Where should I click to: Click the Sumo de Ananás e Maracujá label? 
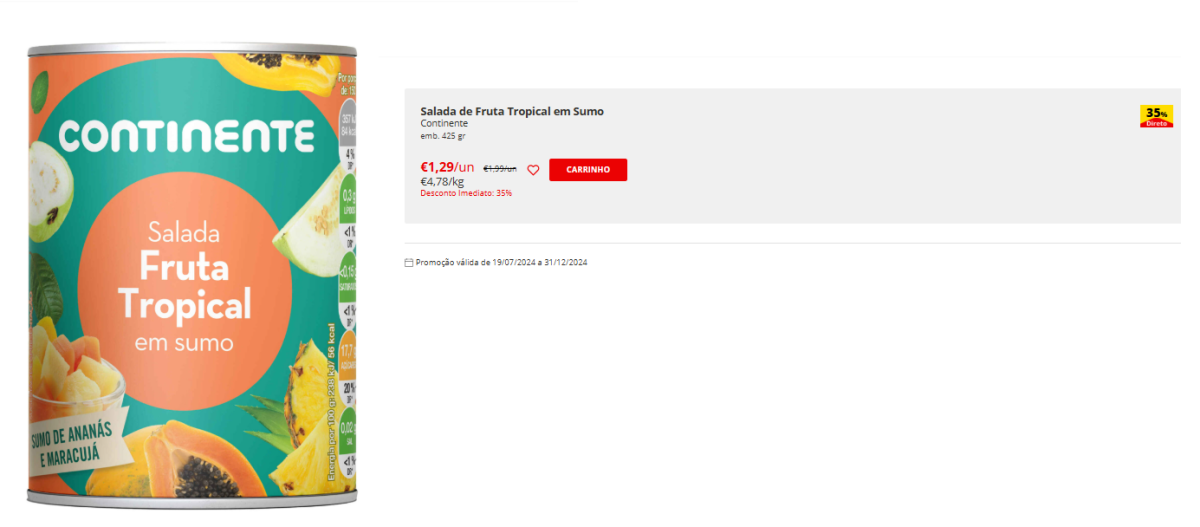point(78,444)
